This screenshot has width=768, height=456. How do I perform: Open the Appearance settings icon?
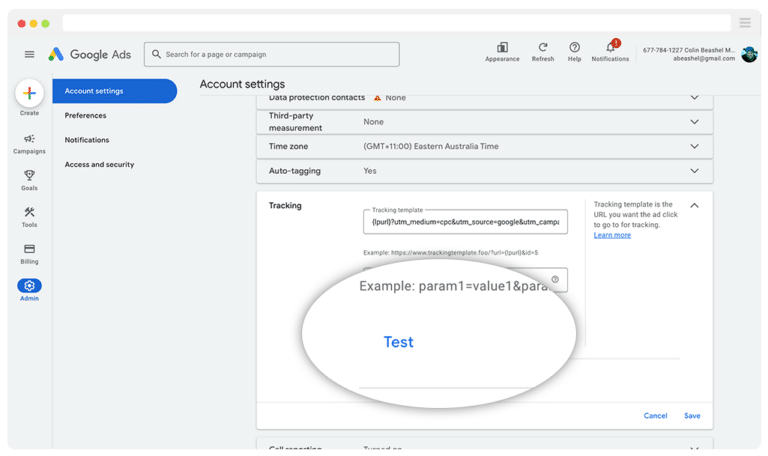502,48
